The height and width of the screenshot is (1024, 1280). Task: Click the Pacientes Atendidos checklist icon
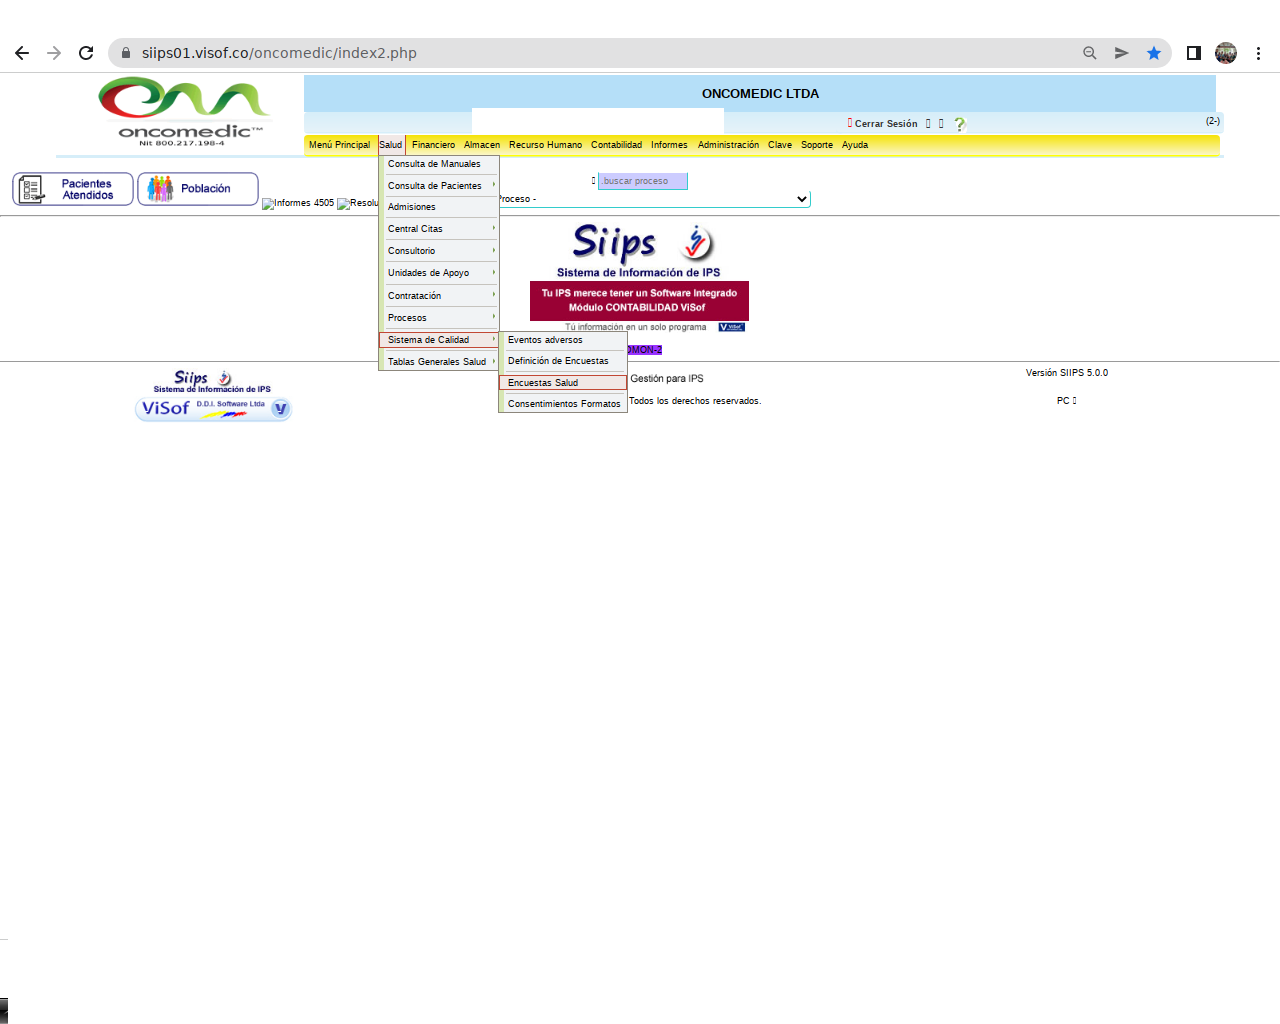point(32,189)
